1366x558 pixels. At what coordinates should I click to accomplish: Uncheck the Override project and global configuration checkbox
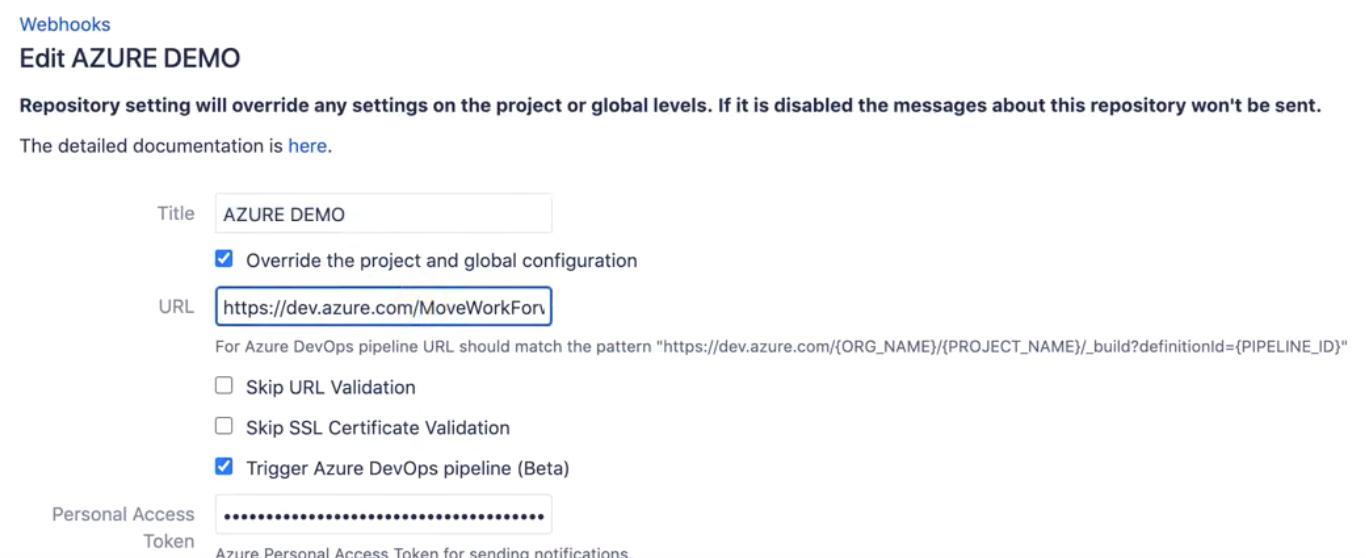point(224,260)
